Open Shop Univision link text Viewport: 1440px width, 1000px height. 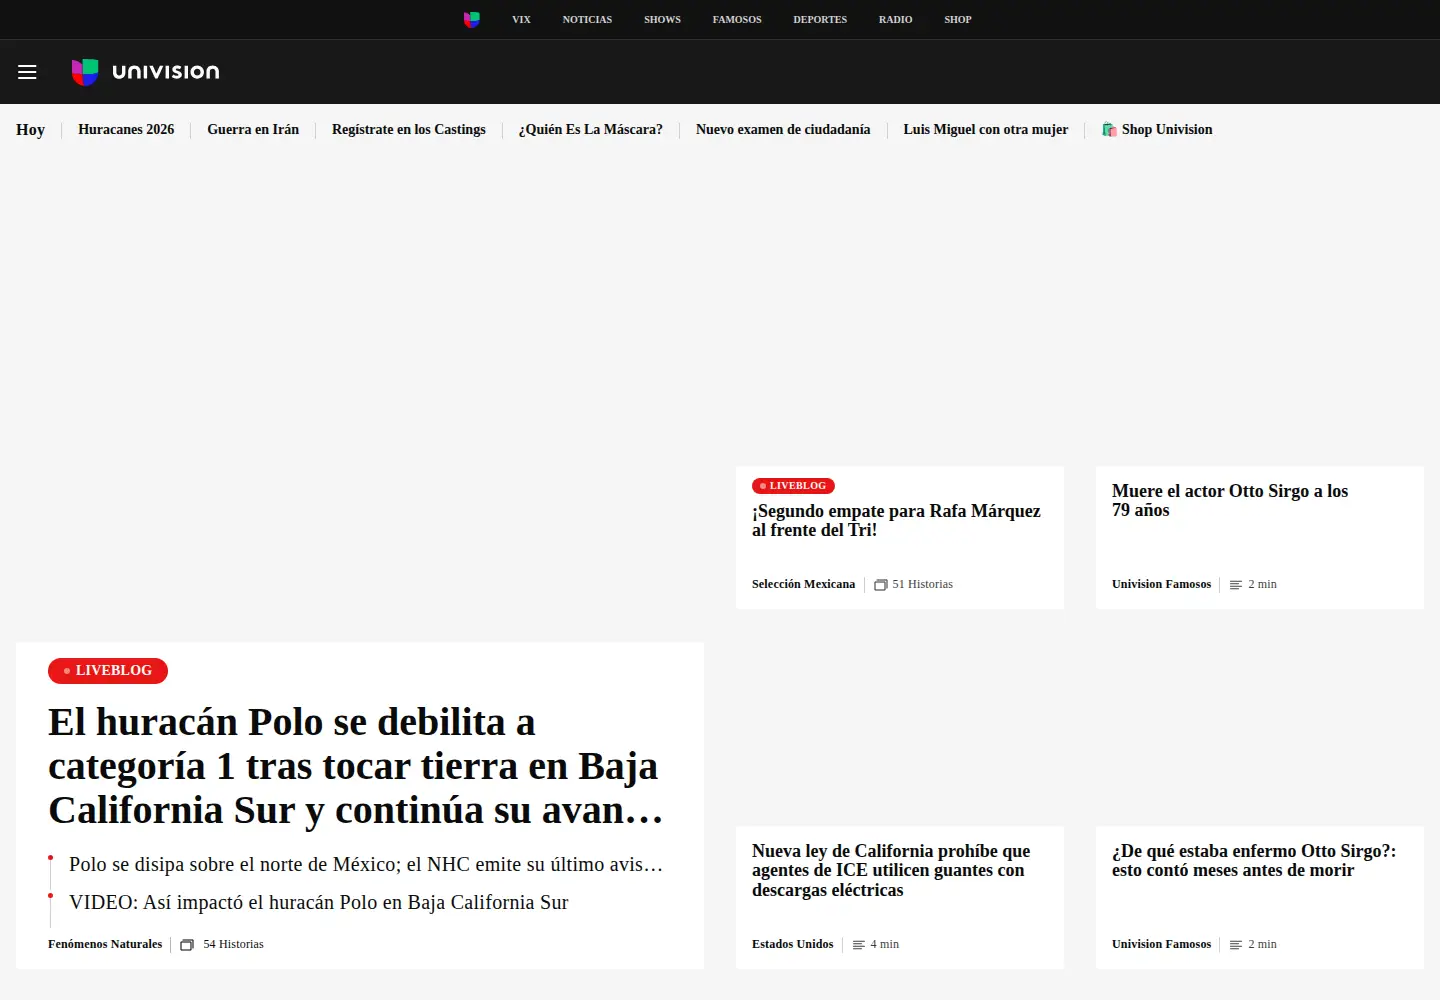coord(1167,130)
